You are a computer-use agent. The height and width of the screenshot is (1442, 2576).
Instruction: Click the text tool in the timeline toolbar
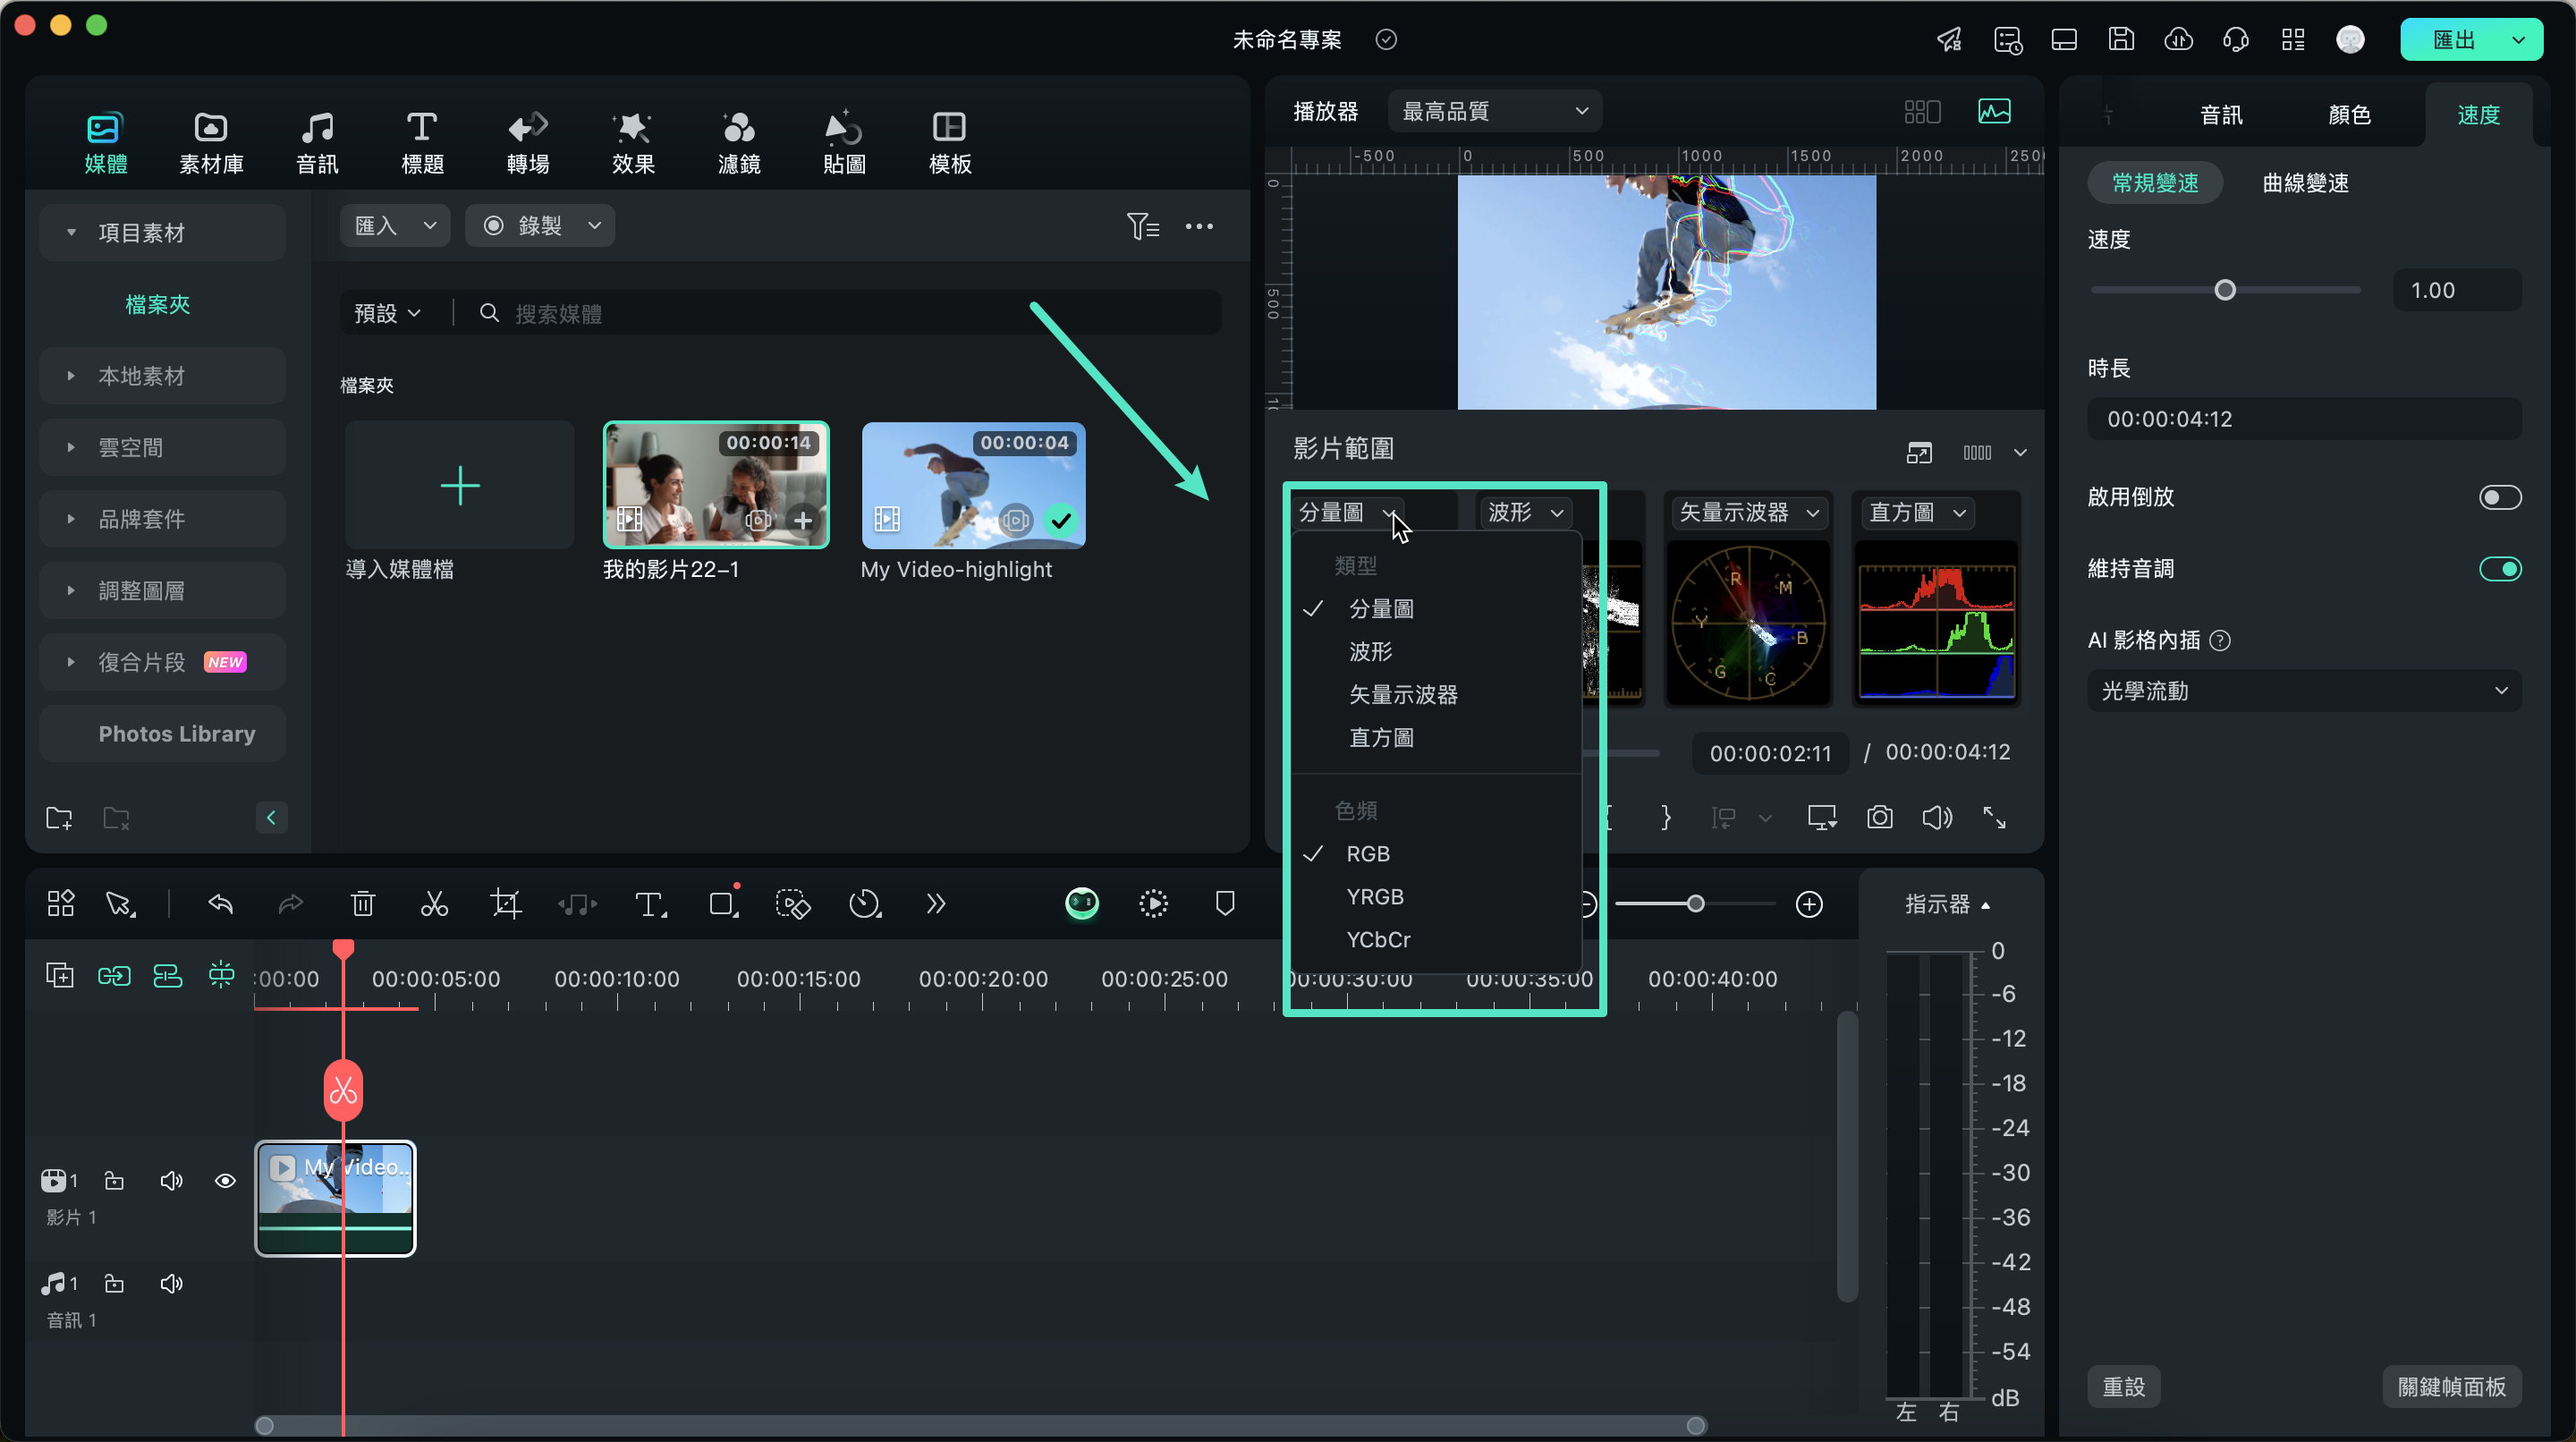point(650,904)
